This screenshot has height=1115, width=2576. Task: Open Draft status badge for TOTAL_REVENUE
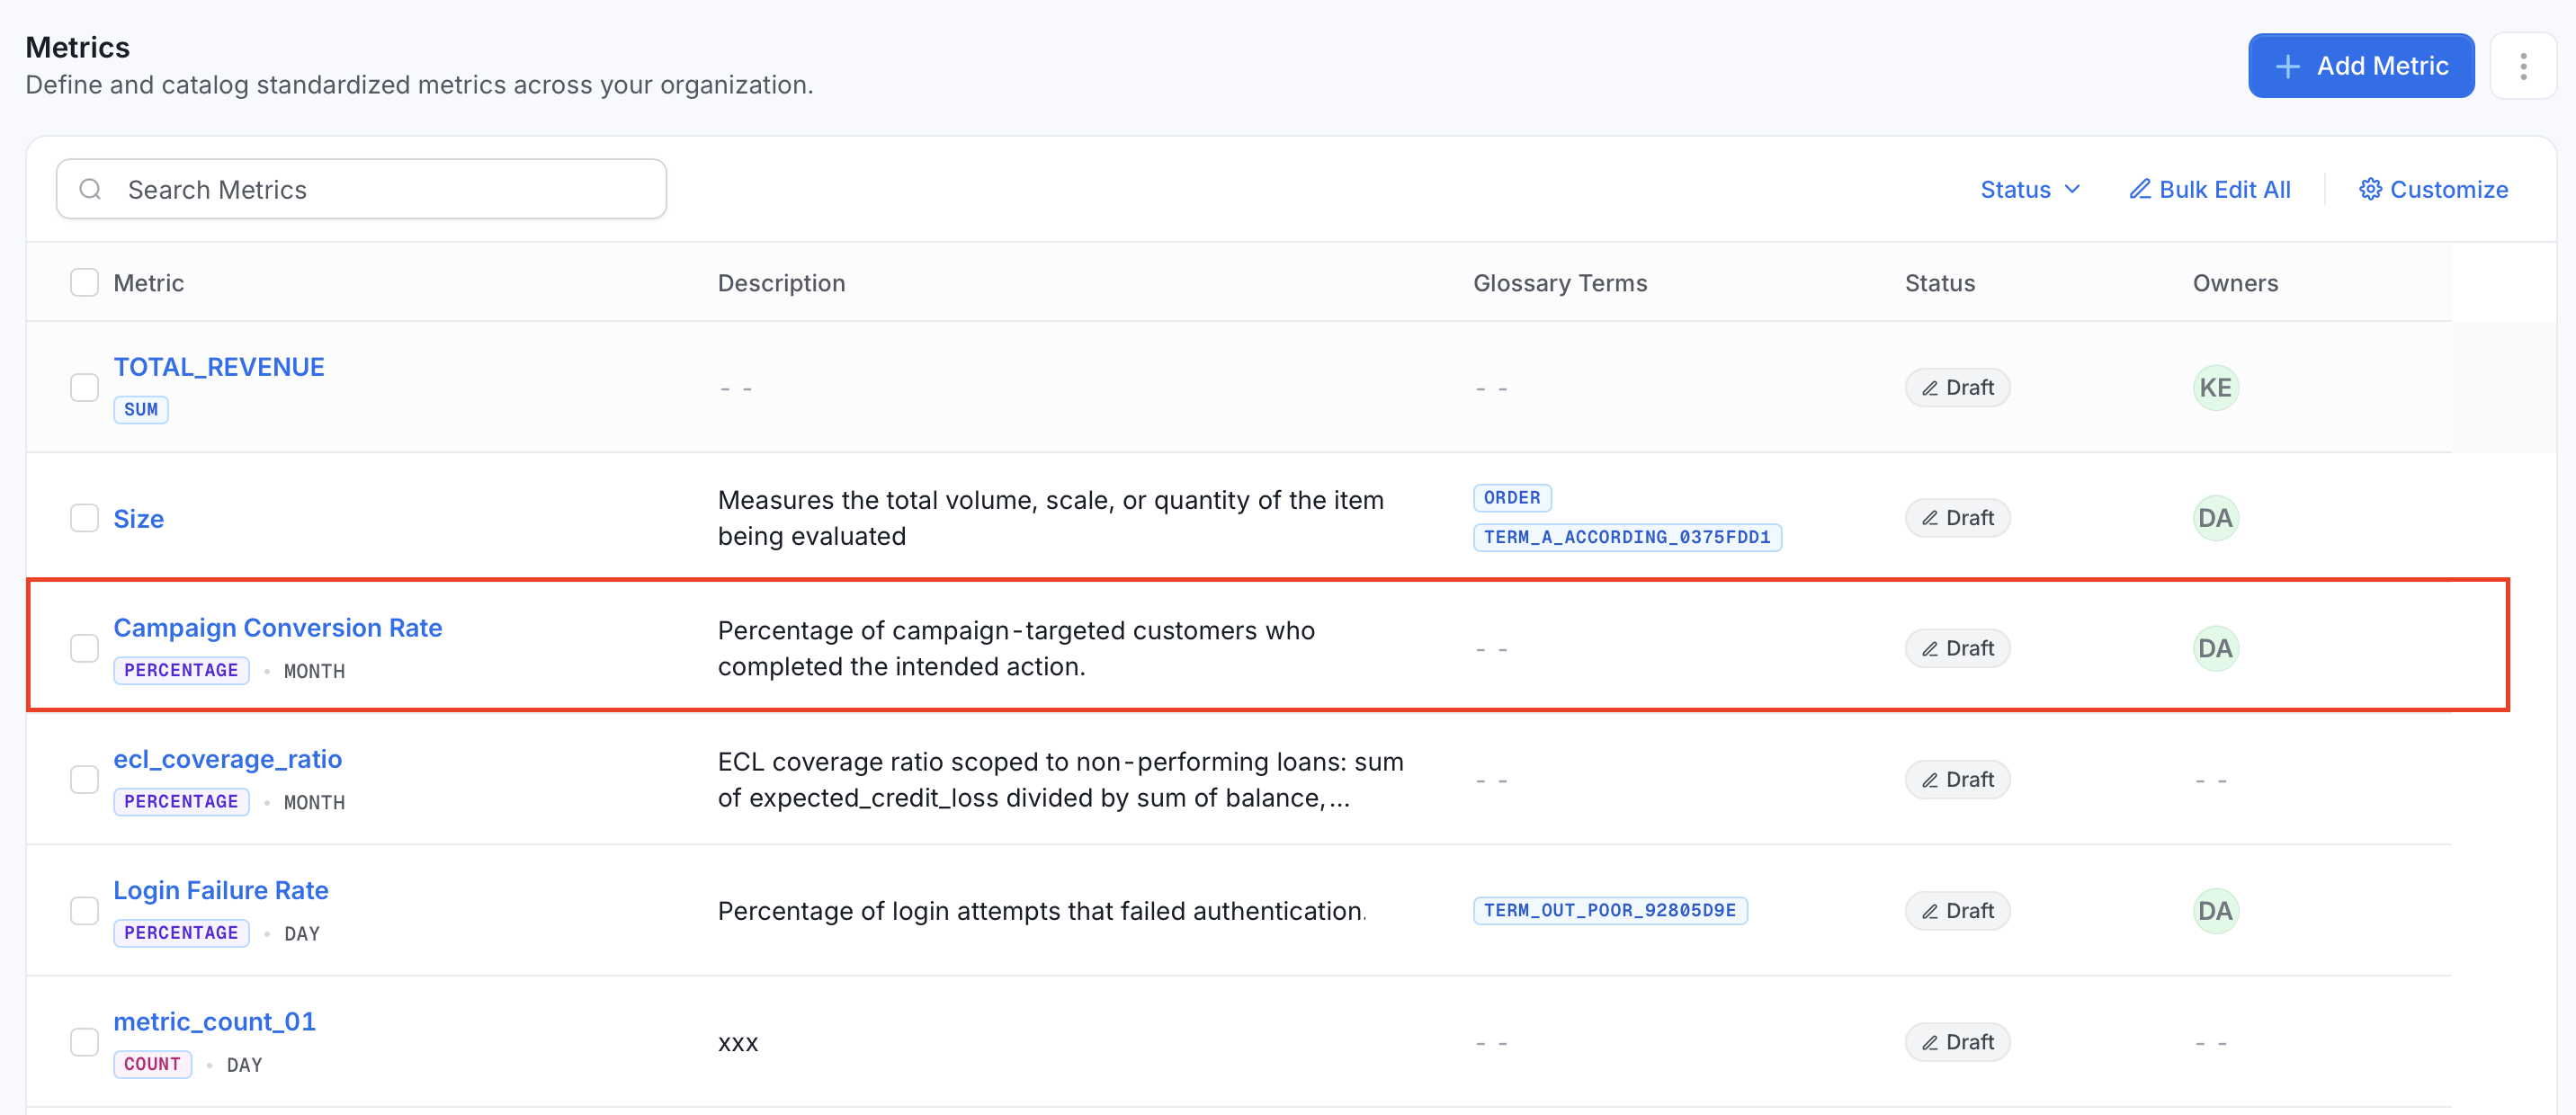point(1957,387)
